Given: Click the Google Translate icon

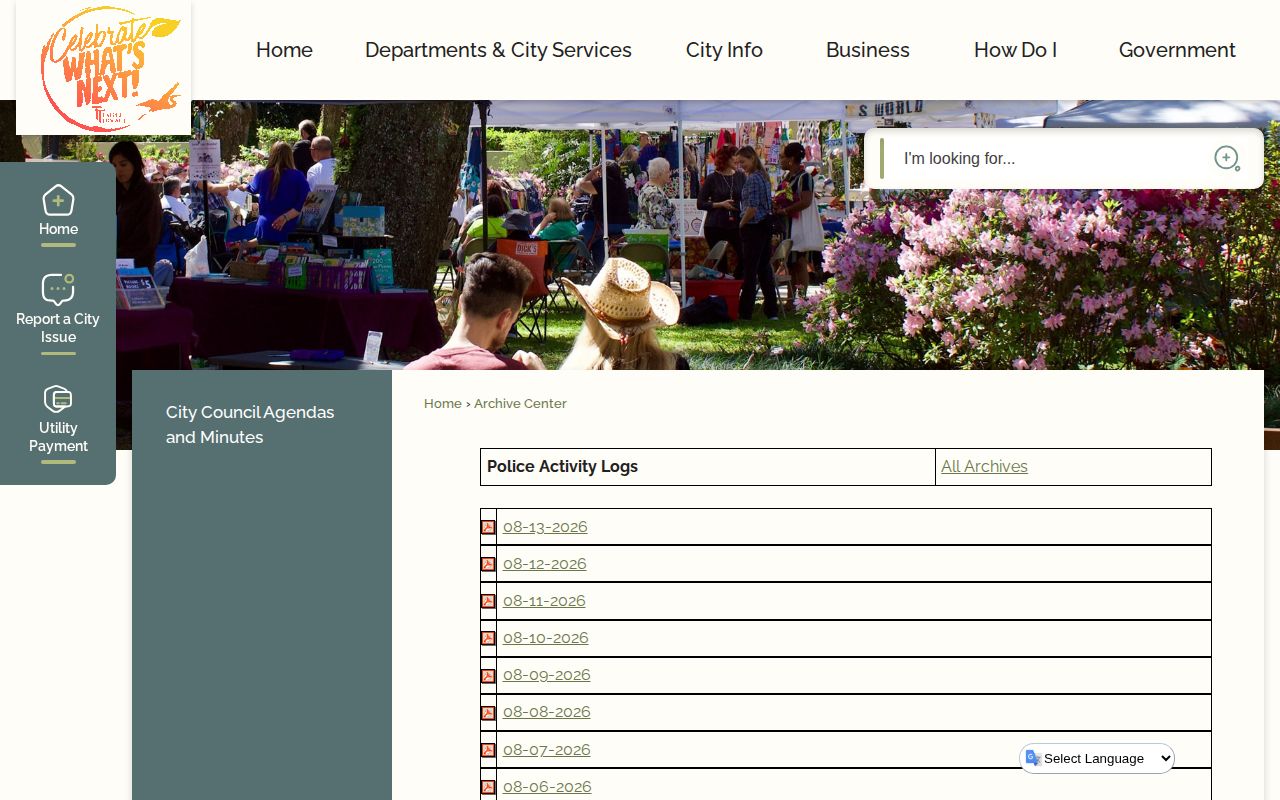Looking at the screenshot, I should point(1033,758).
